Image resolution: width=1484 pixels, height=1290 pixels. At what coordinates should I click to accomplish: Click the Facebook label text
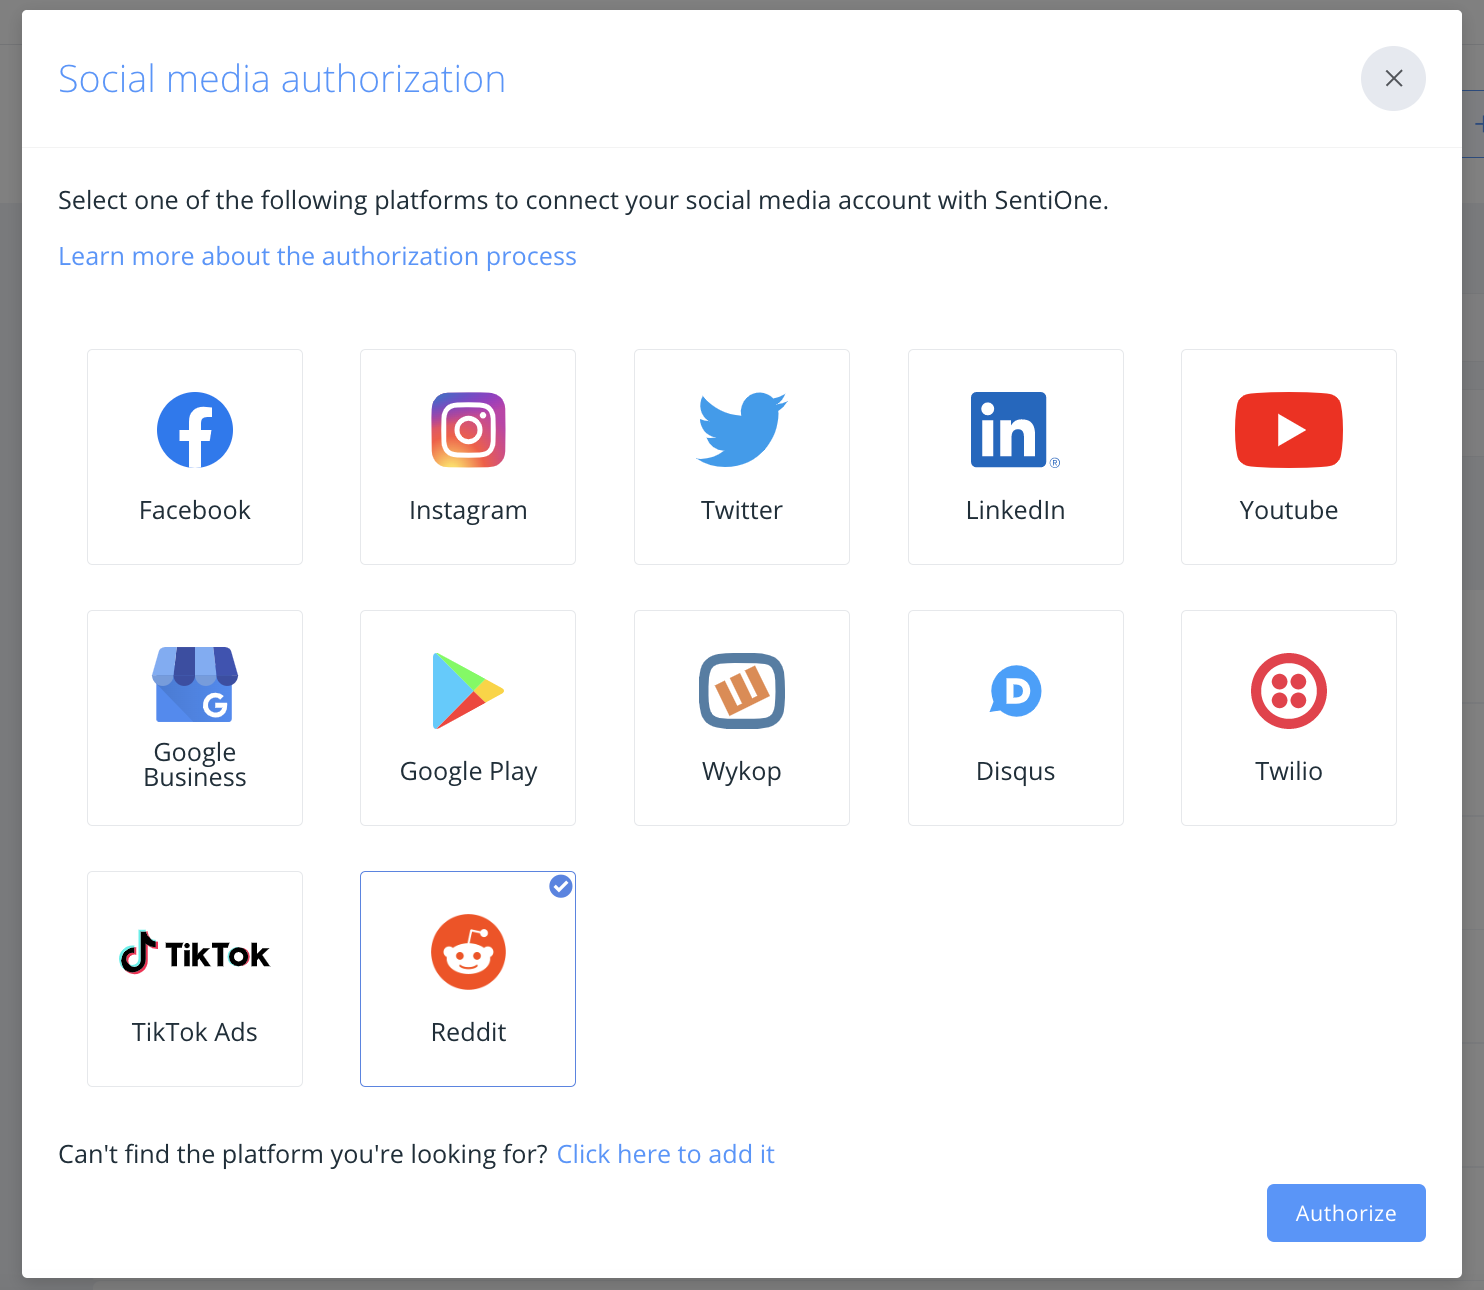click(195, 510)
